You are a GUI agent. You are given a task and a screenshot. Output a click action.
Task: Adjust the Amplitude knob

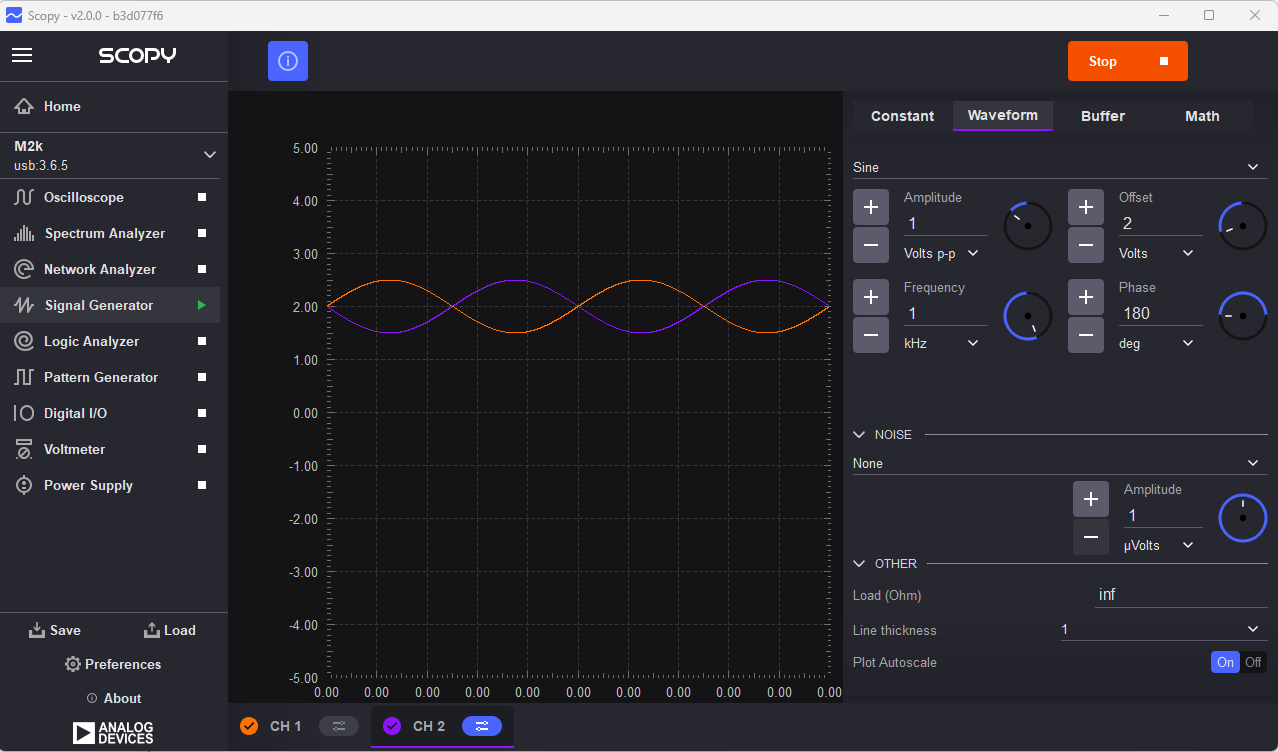tap(1028, 226)
